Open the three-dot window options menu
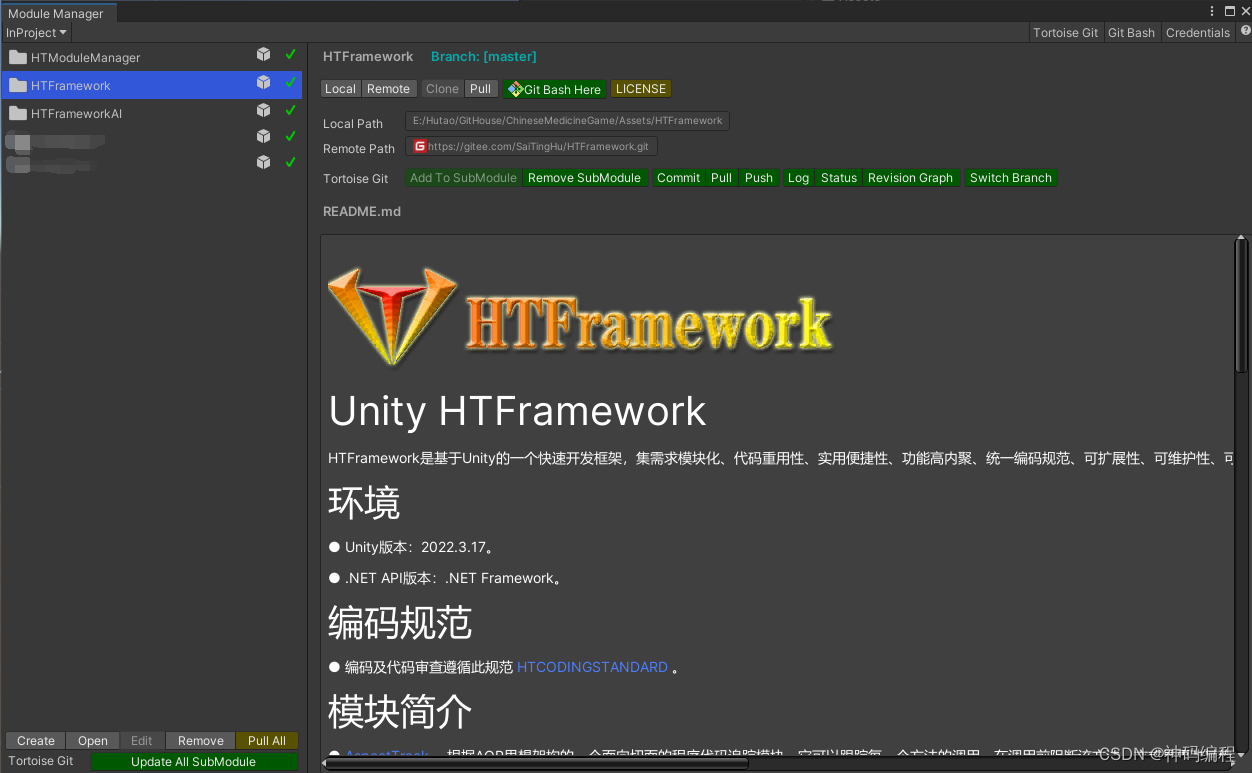This screenshot has height=773, width=1252. click(x=1213, y=11)
